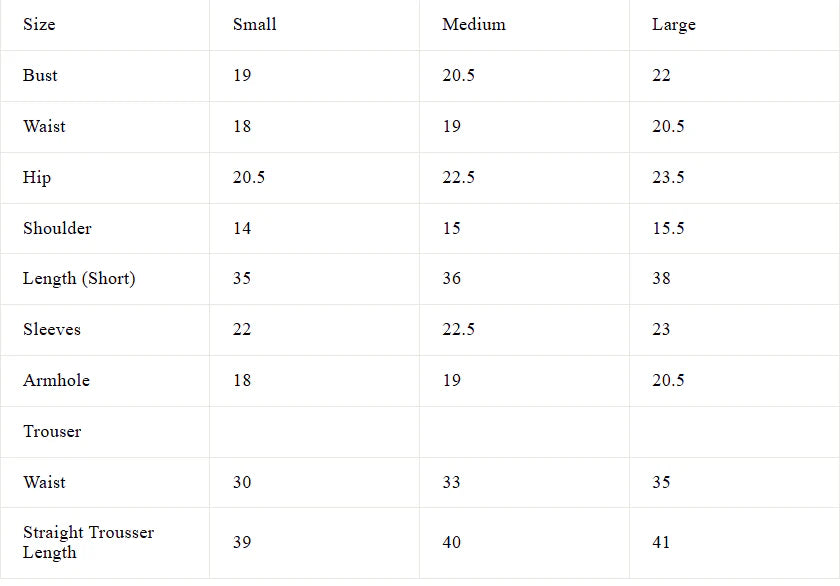840x586 pixels.
Task: Click the Bust row label
Action: [x=40, y=76]
